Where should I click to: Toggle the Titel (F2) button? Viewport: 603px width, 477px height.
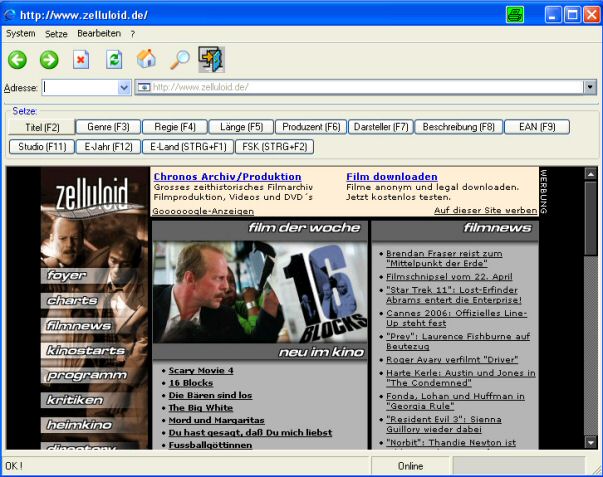click(x=42, y=127)
